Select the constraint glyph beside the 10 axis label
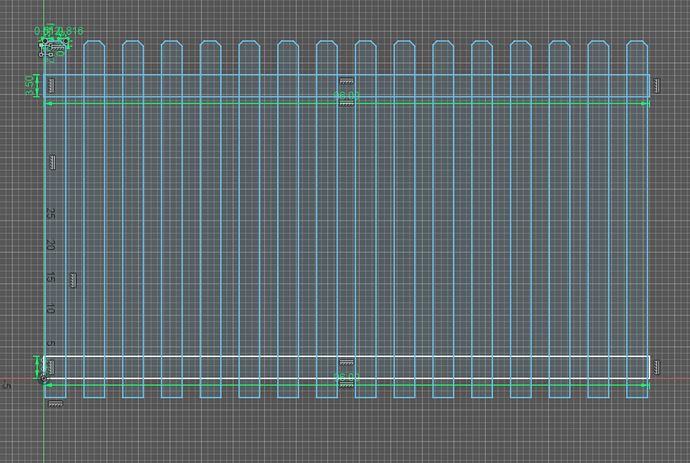This screenshot has height=463, width=690. [x=72, y=280]
